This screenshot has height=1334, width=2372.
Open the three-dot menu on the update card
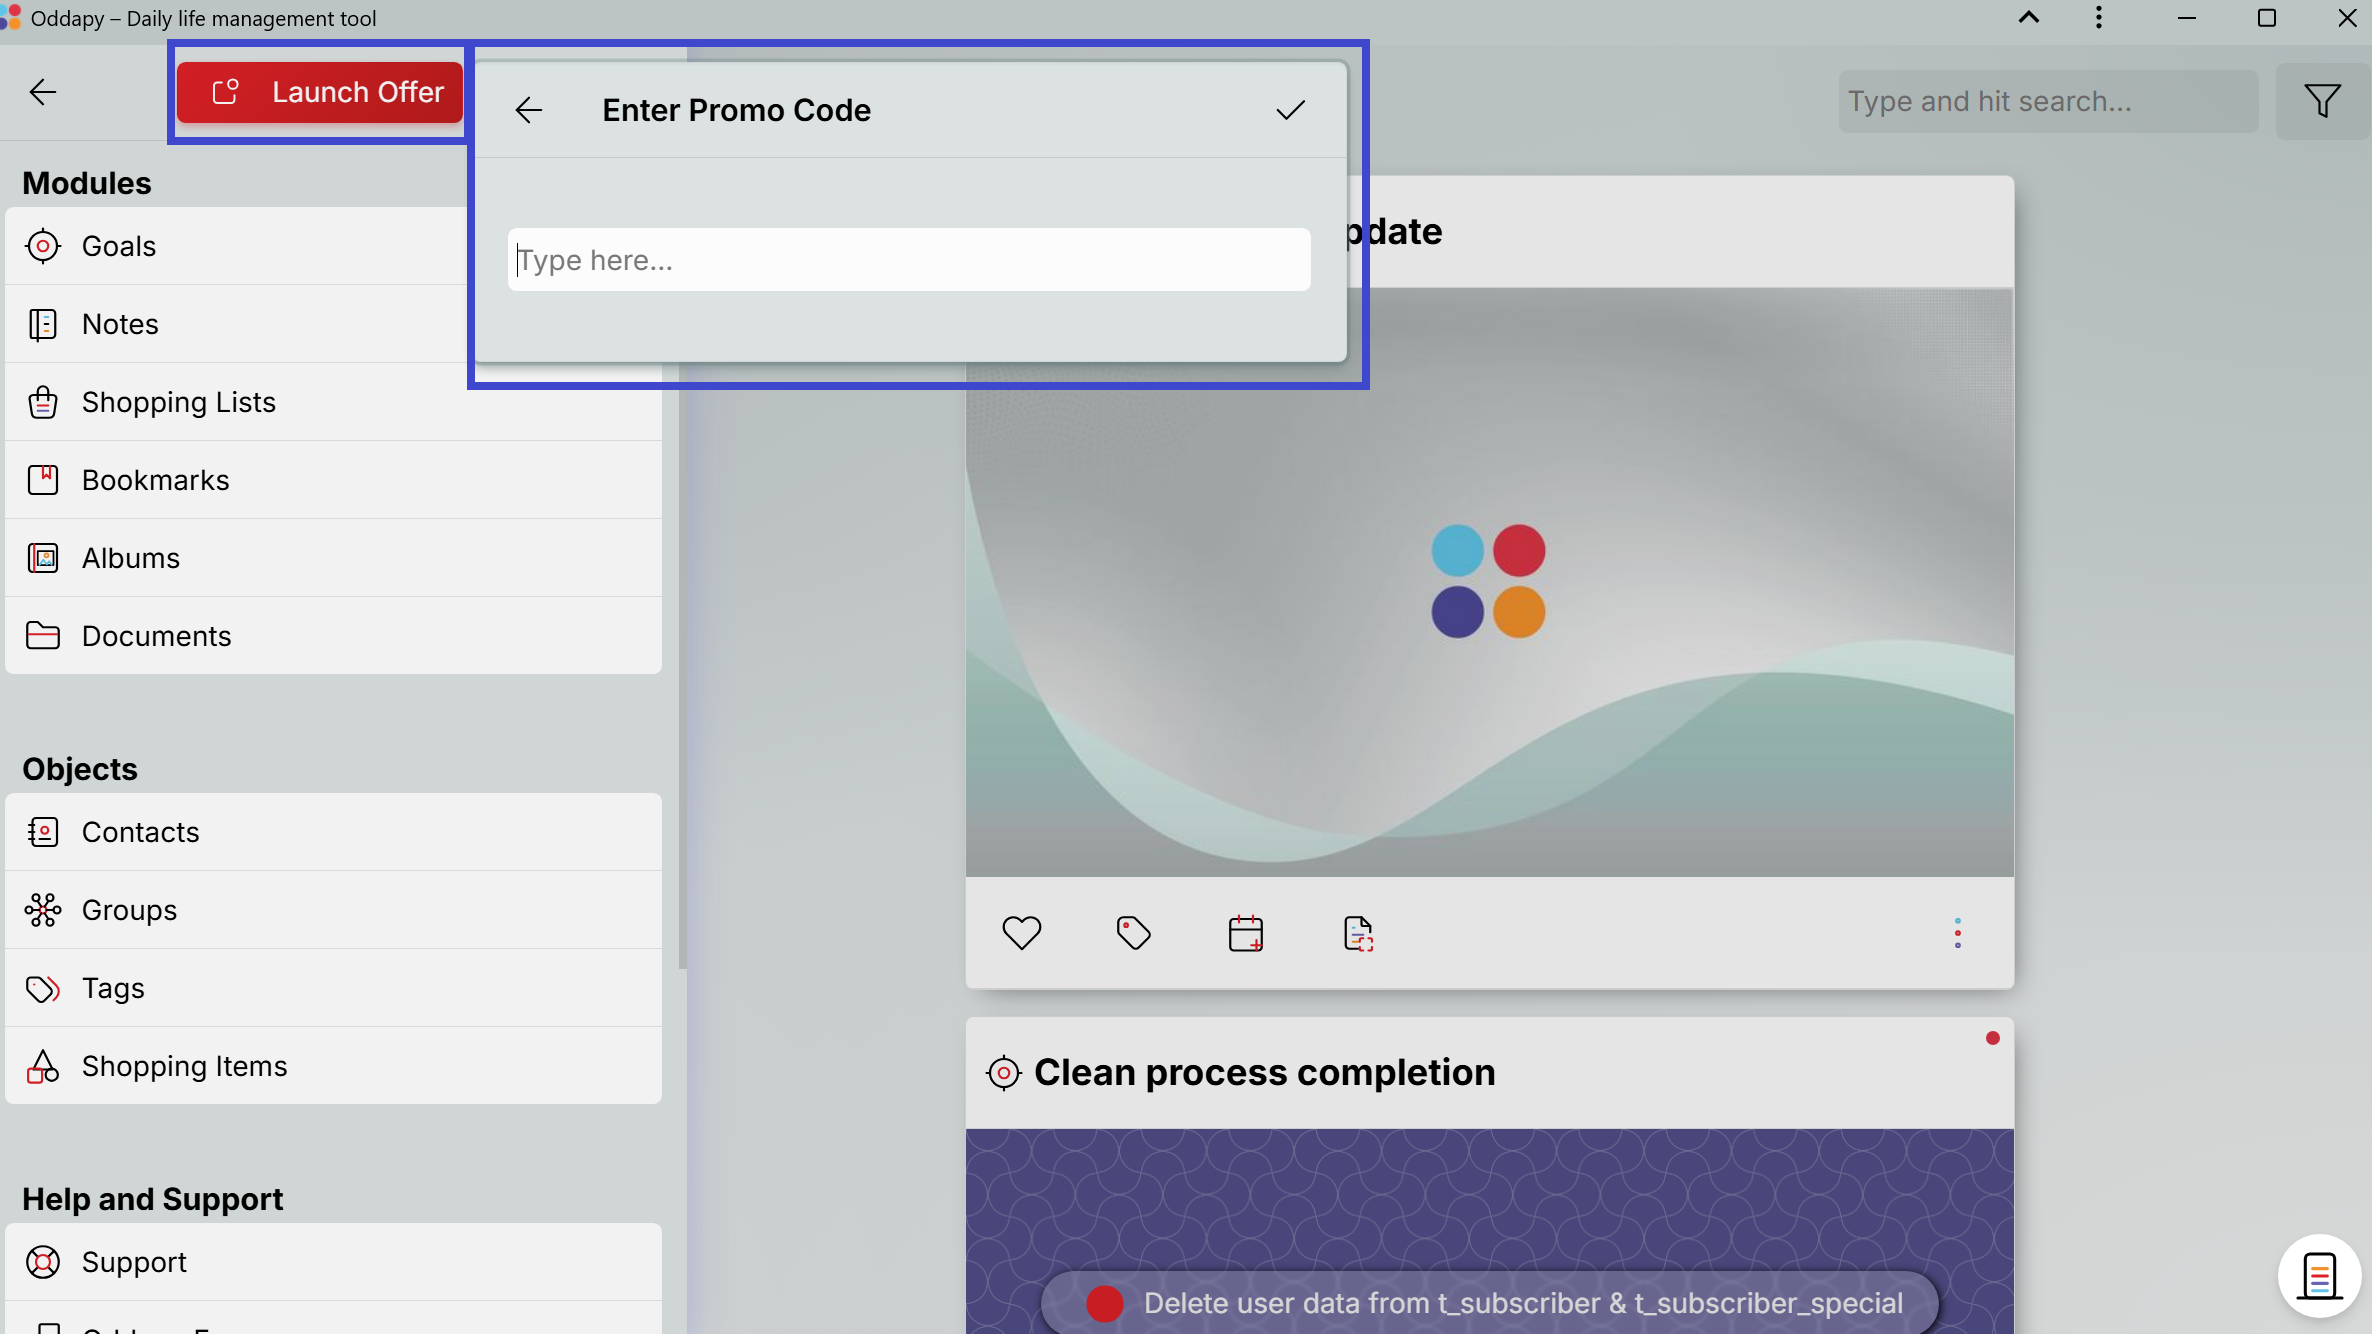click(x=1958, y=932)
